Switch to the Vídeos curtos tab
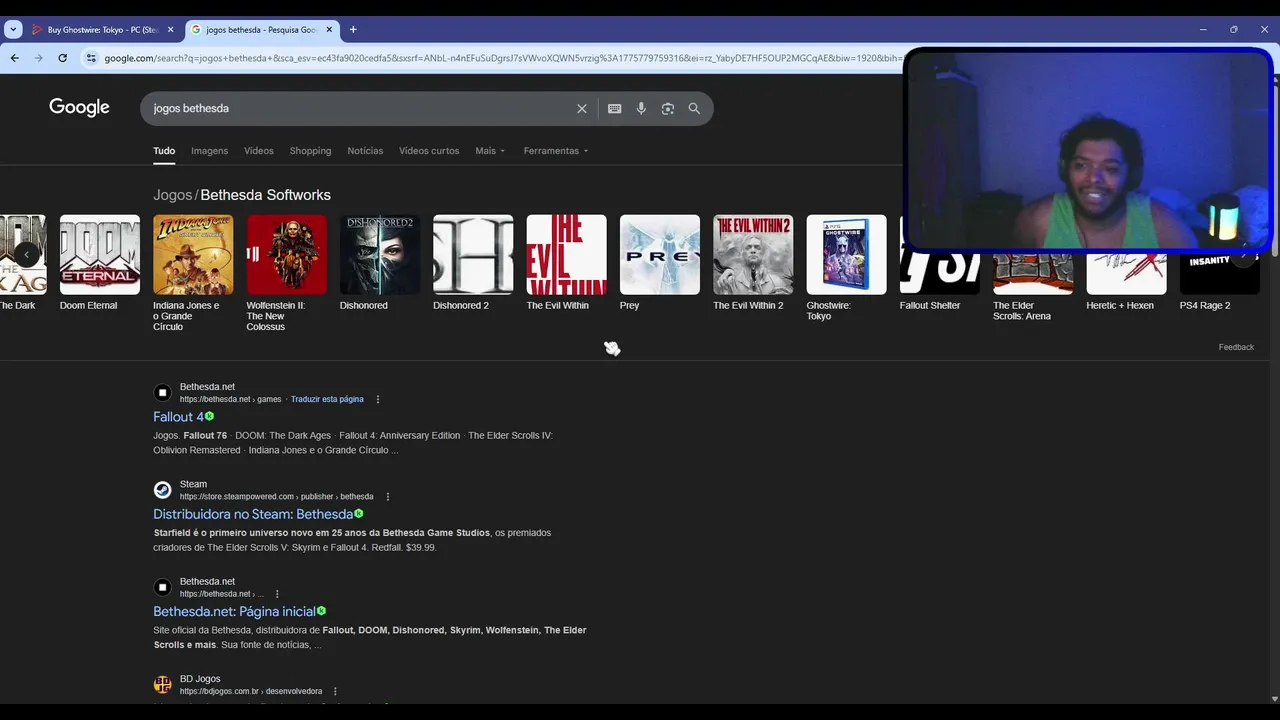 [x=429, y=151]
